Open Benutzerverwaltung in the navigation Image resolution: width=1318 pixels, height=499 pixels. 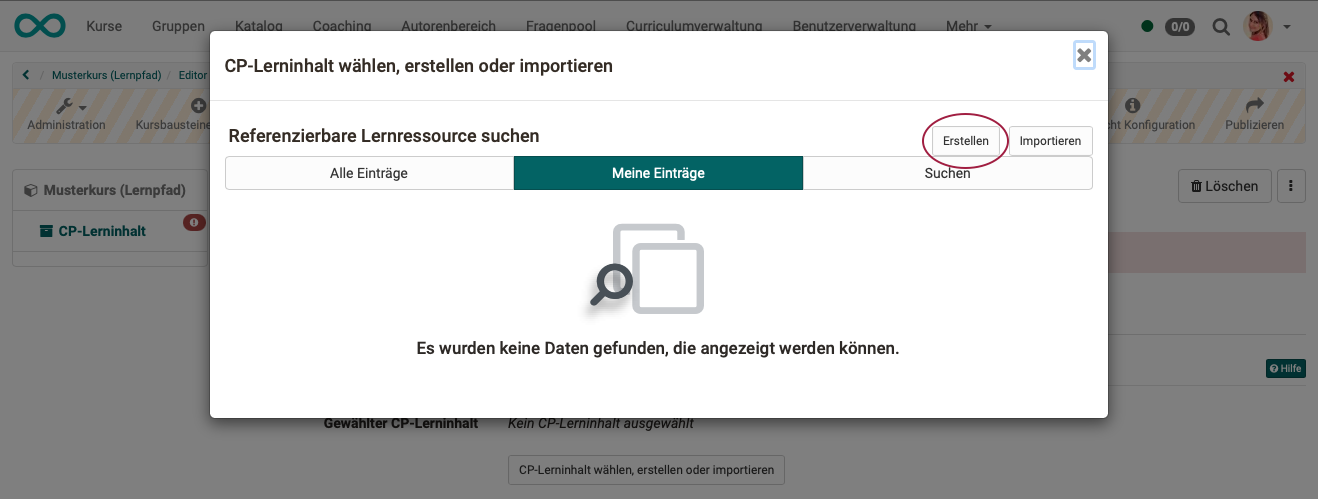tap(853, 26)
